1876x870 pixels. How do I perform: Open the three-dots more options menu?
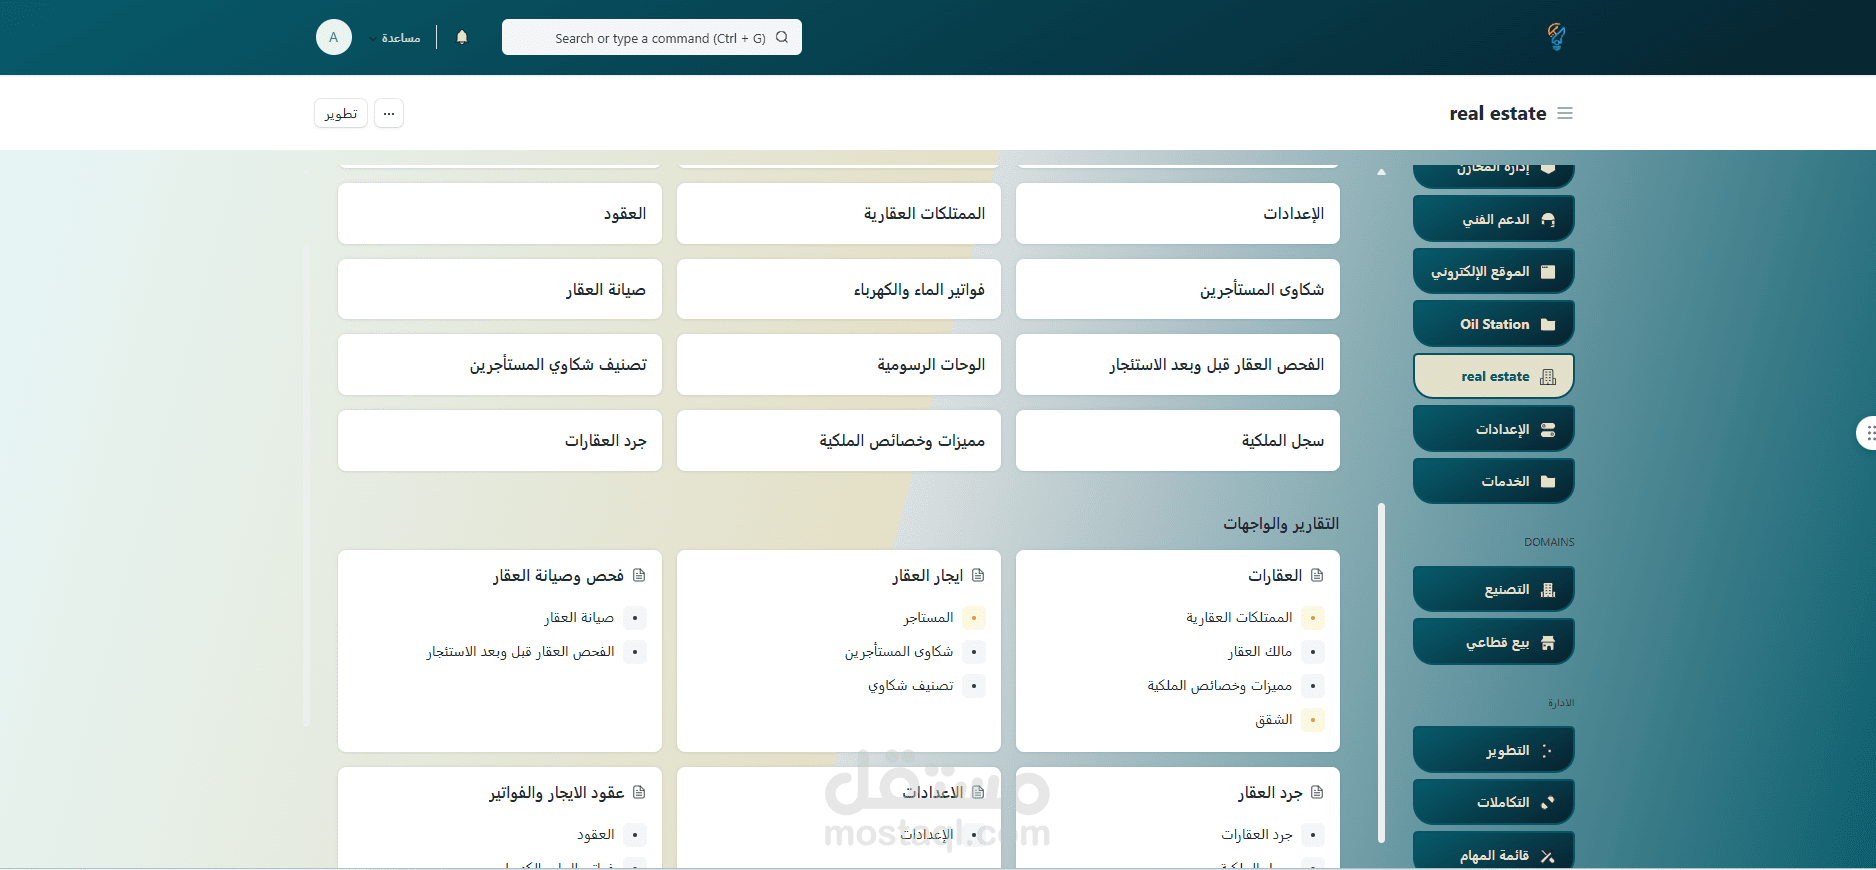coord(389,113)
